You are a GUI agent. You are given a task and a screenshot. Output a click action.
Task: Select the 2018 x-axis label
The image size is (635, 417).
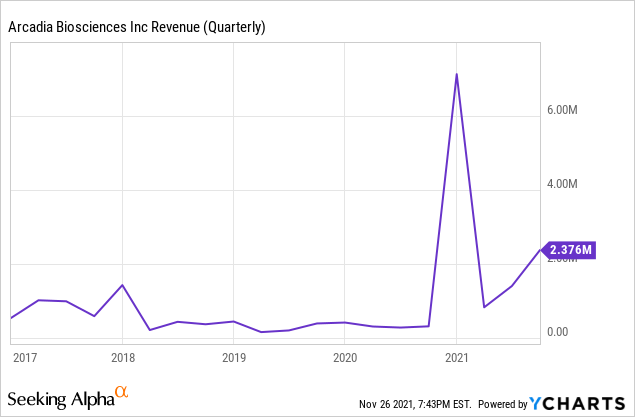[x=123, y=358]
